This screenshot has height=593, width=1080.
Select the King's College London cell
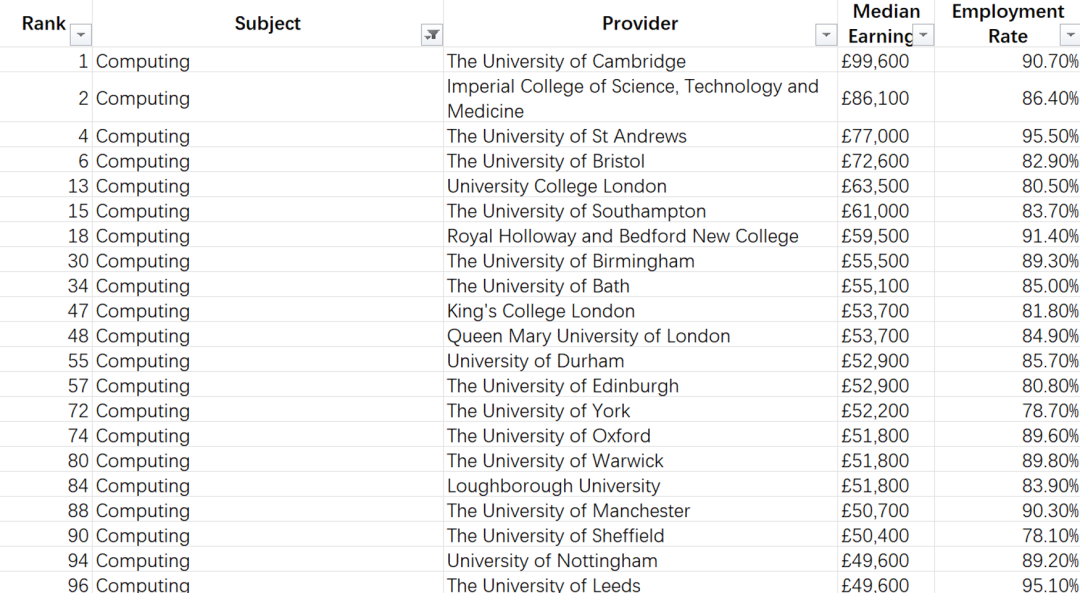tap(641, 311)
